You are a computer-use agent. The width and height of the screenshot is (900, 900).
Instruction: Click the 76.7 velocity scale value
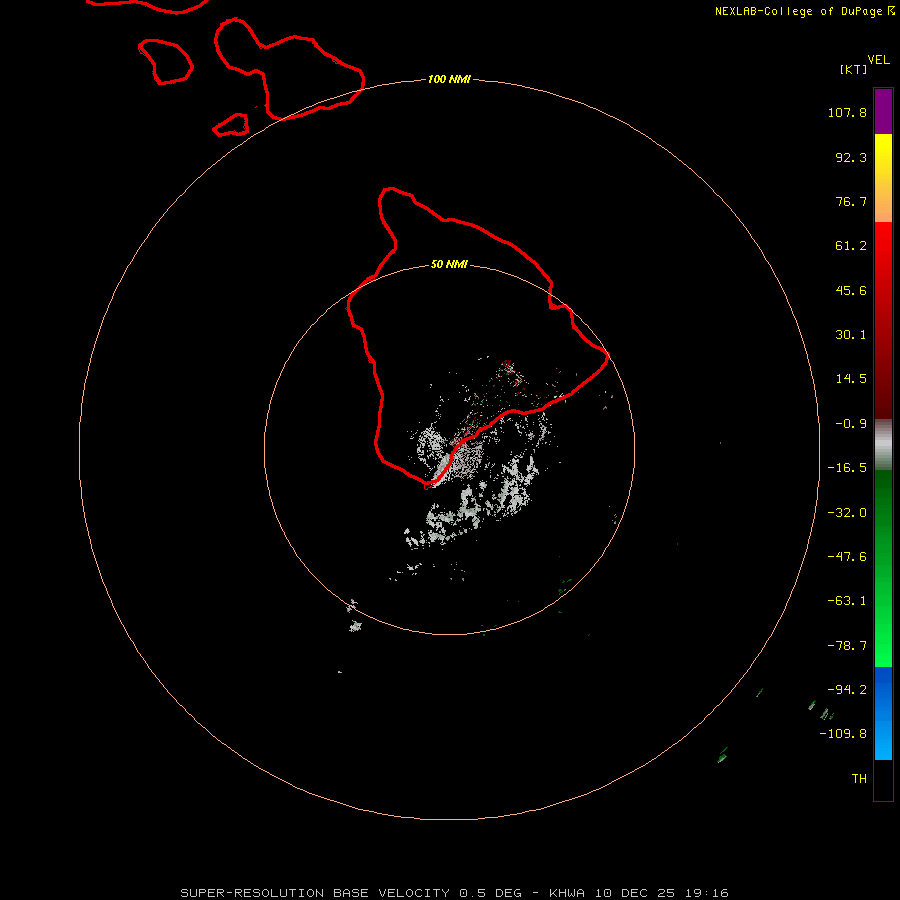point(851,201)
